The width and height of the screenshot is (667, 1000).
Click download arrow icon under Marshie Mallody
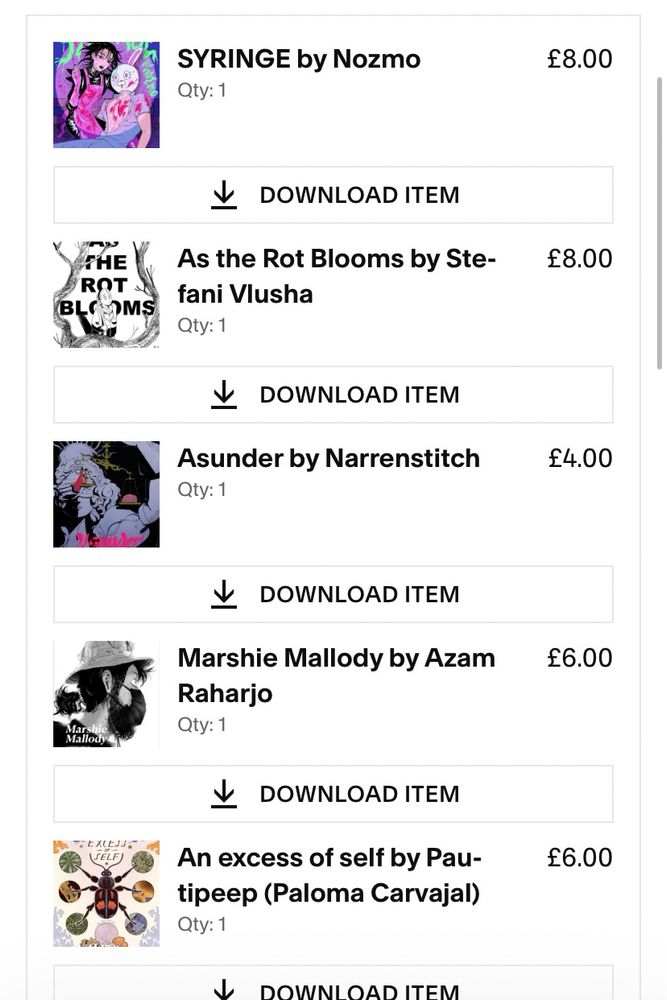(224, 793)
